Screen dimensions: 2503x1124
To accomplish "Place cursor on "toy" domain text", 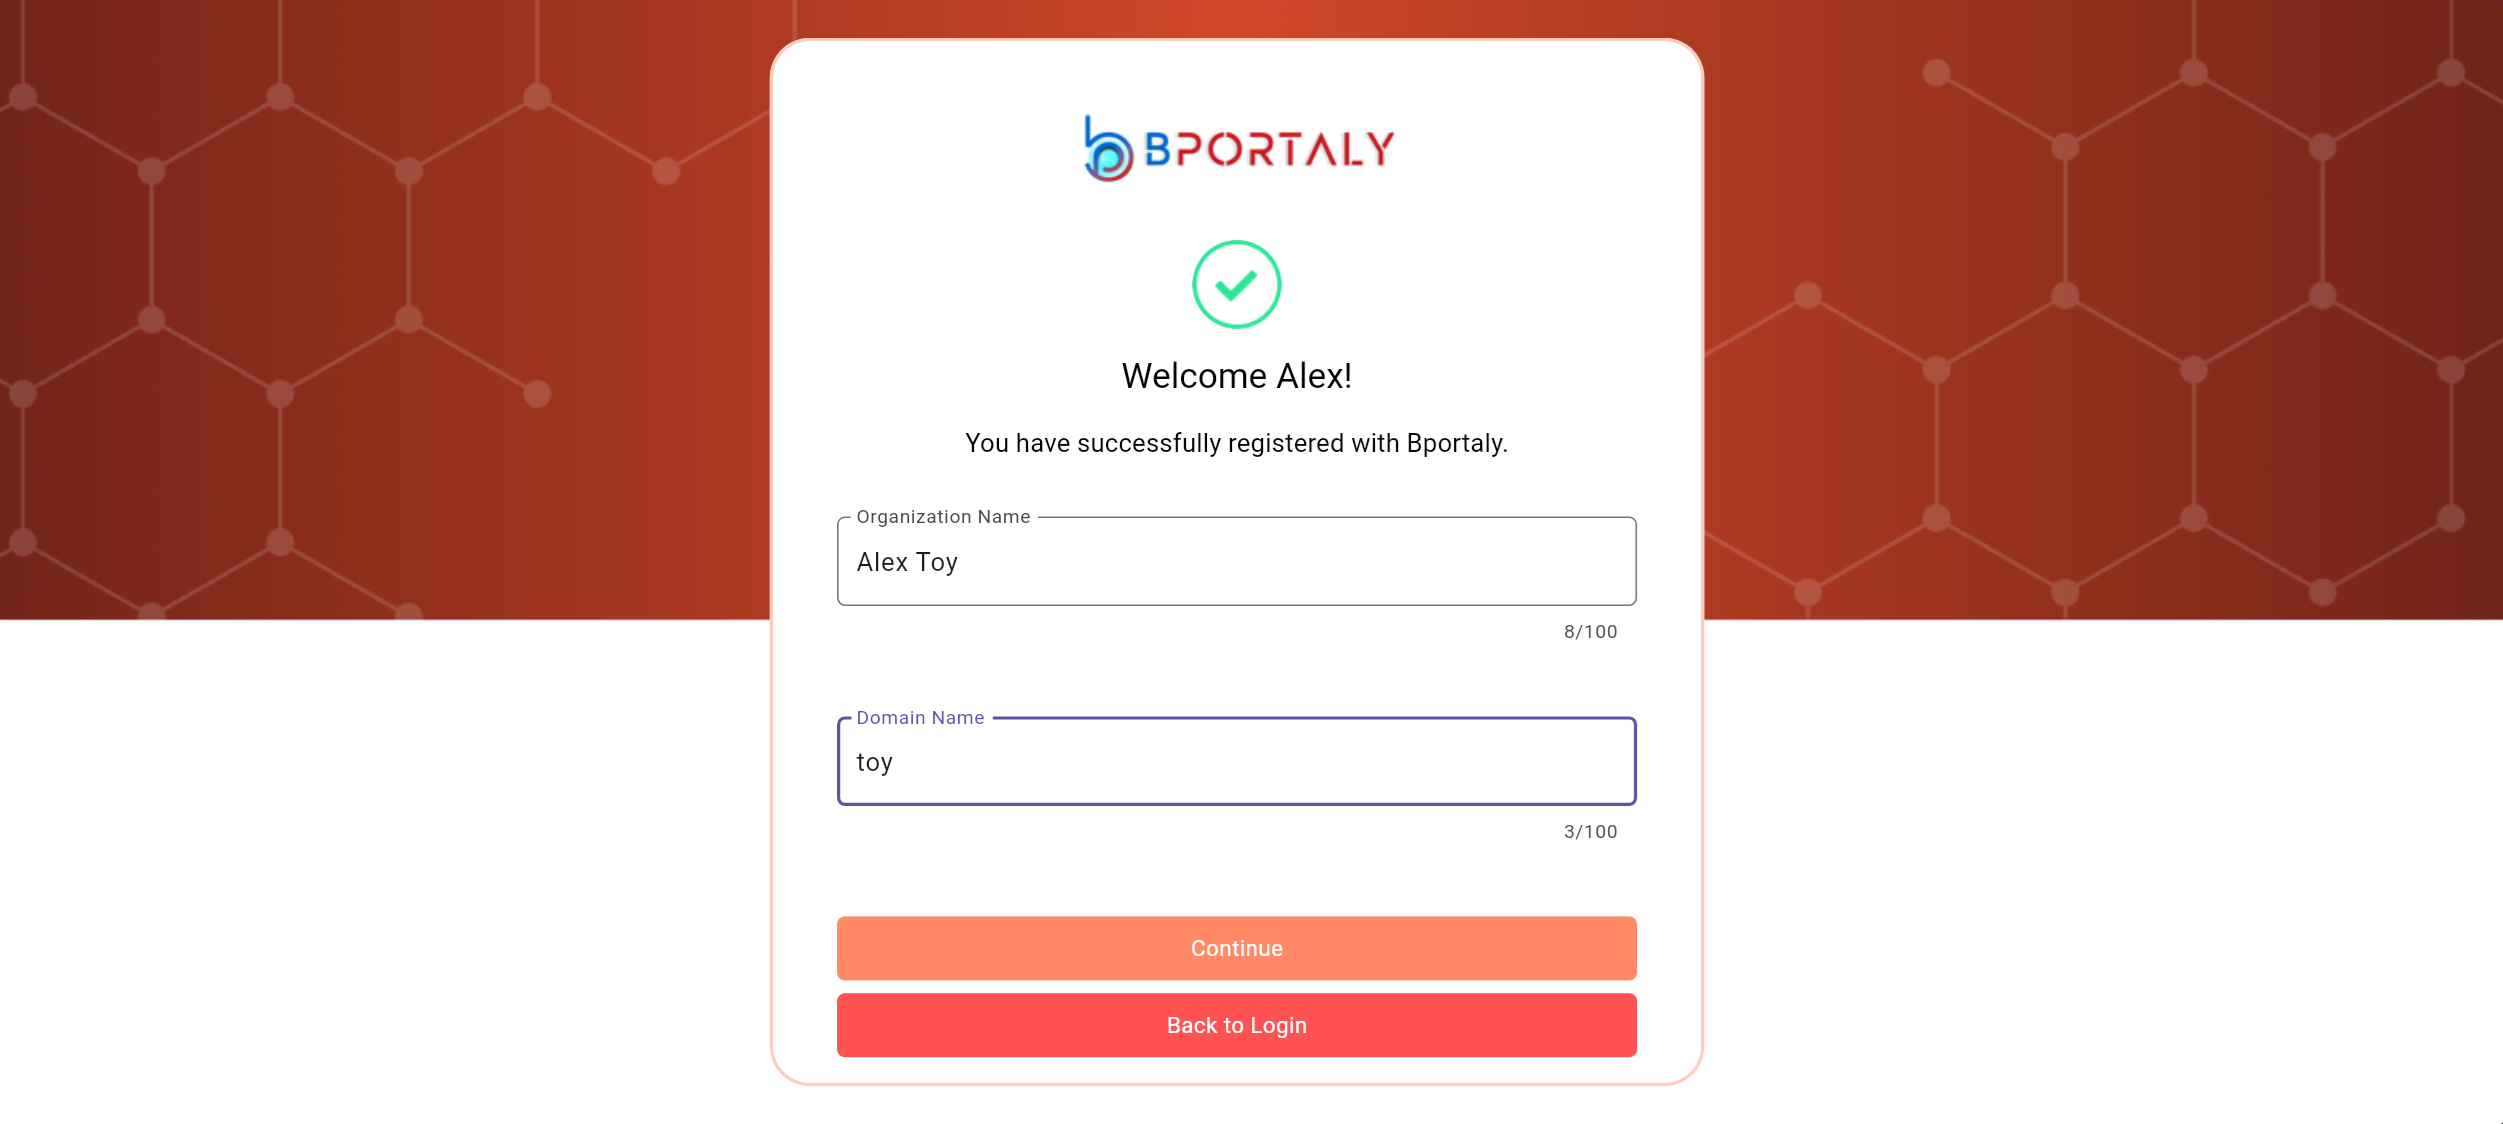I will click(x=874, y=763).
